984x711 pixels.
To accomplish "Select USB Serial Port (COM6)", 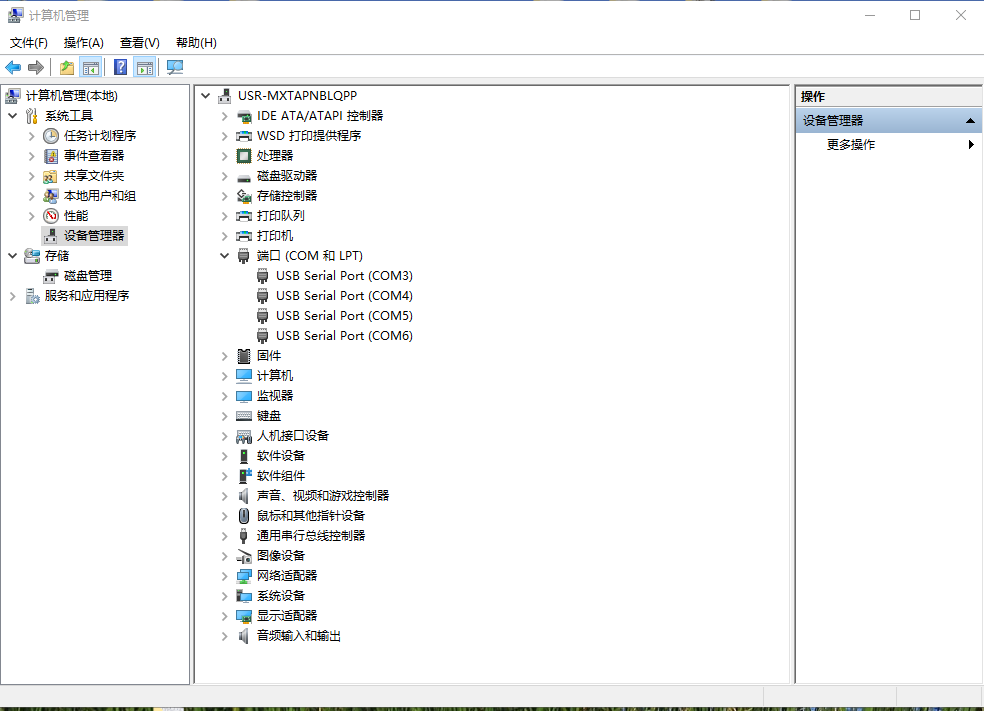I will 344,336.
